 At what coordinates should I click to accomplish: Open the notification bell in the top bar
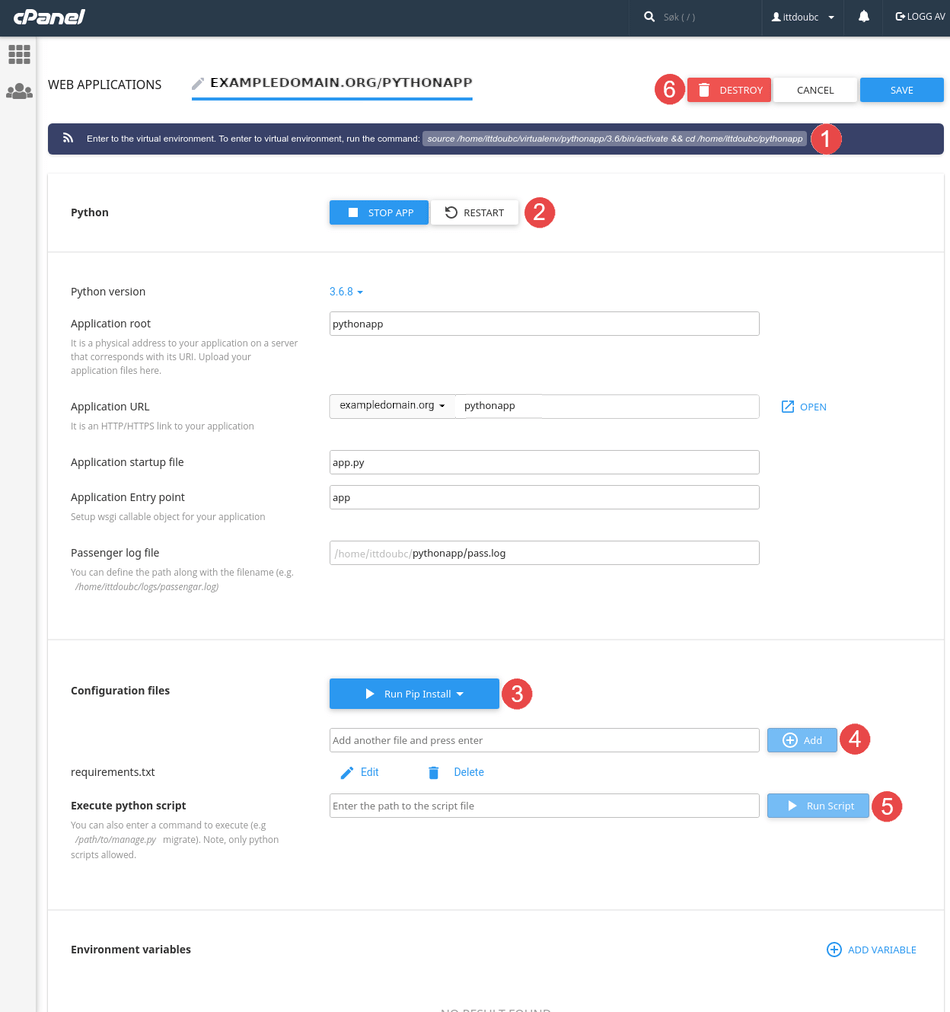pyautogui.click(x=863, y=17)
